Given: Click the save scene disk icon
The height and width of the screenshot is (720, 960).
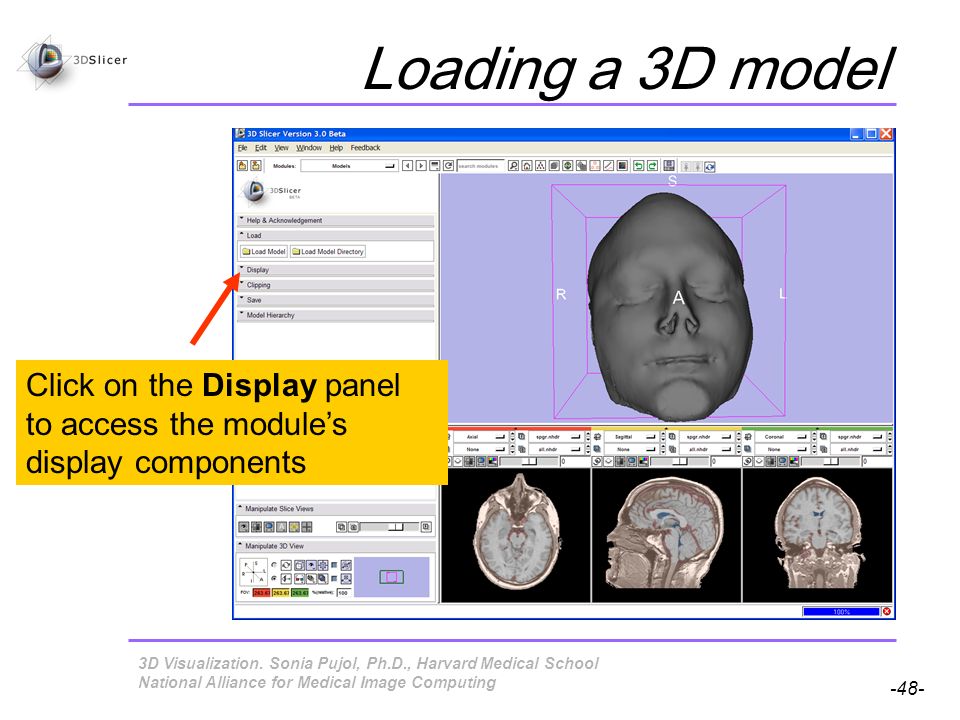Looking at the screenshot, I should coord(669,166).
